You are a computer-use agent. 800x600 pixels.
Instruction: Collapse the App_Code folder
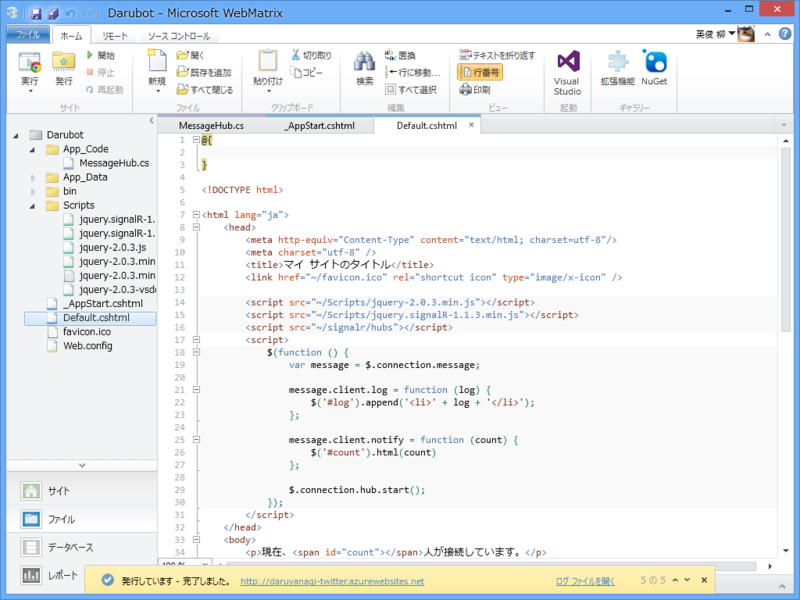[x=32, y=150]
